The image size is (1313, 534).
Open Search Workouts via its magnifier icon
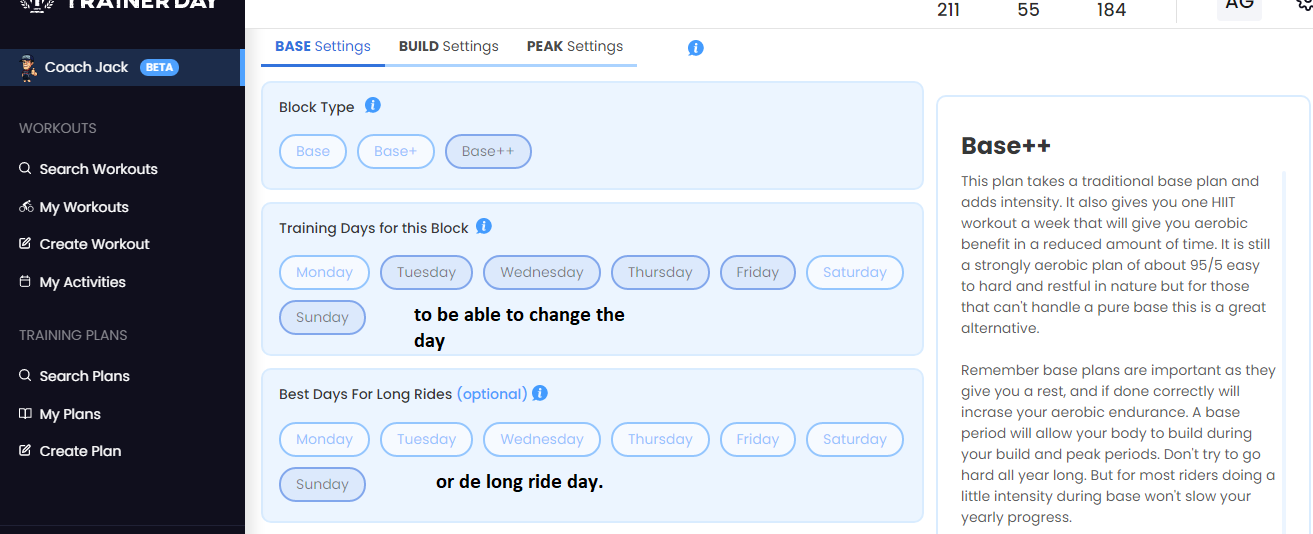(x=26, y=169)
